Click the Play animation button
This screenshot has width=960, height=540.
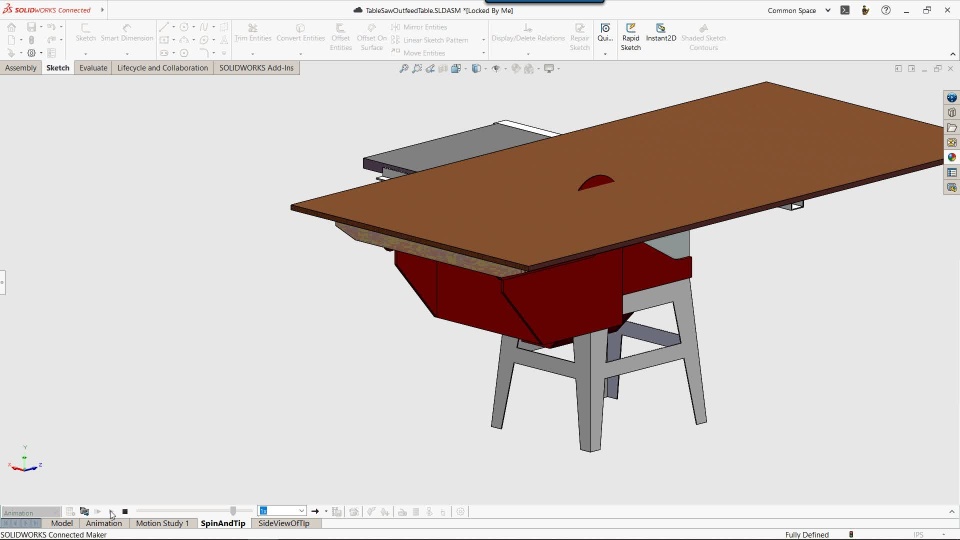pos(111,512)
